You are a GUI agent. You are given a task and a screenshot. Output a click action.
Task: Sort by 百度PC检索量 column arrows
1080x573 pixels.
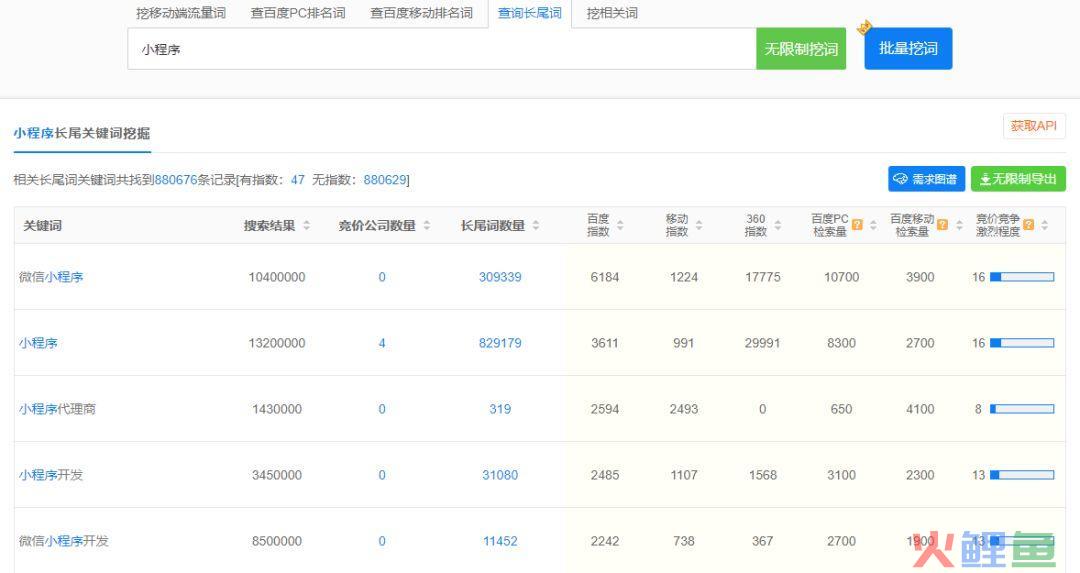pos(873,225)
